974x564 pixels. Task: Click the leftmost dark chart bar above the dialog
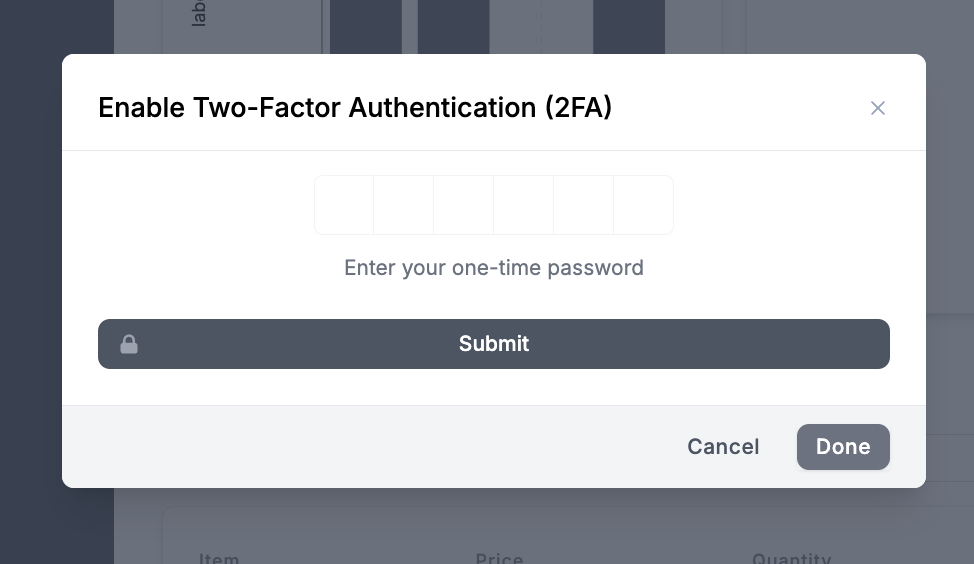[x=366, y=26]
